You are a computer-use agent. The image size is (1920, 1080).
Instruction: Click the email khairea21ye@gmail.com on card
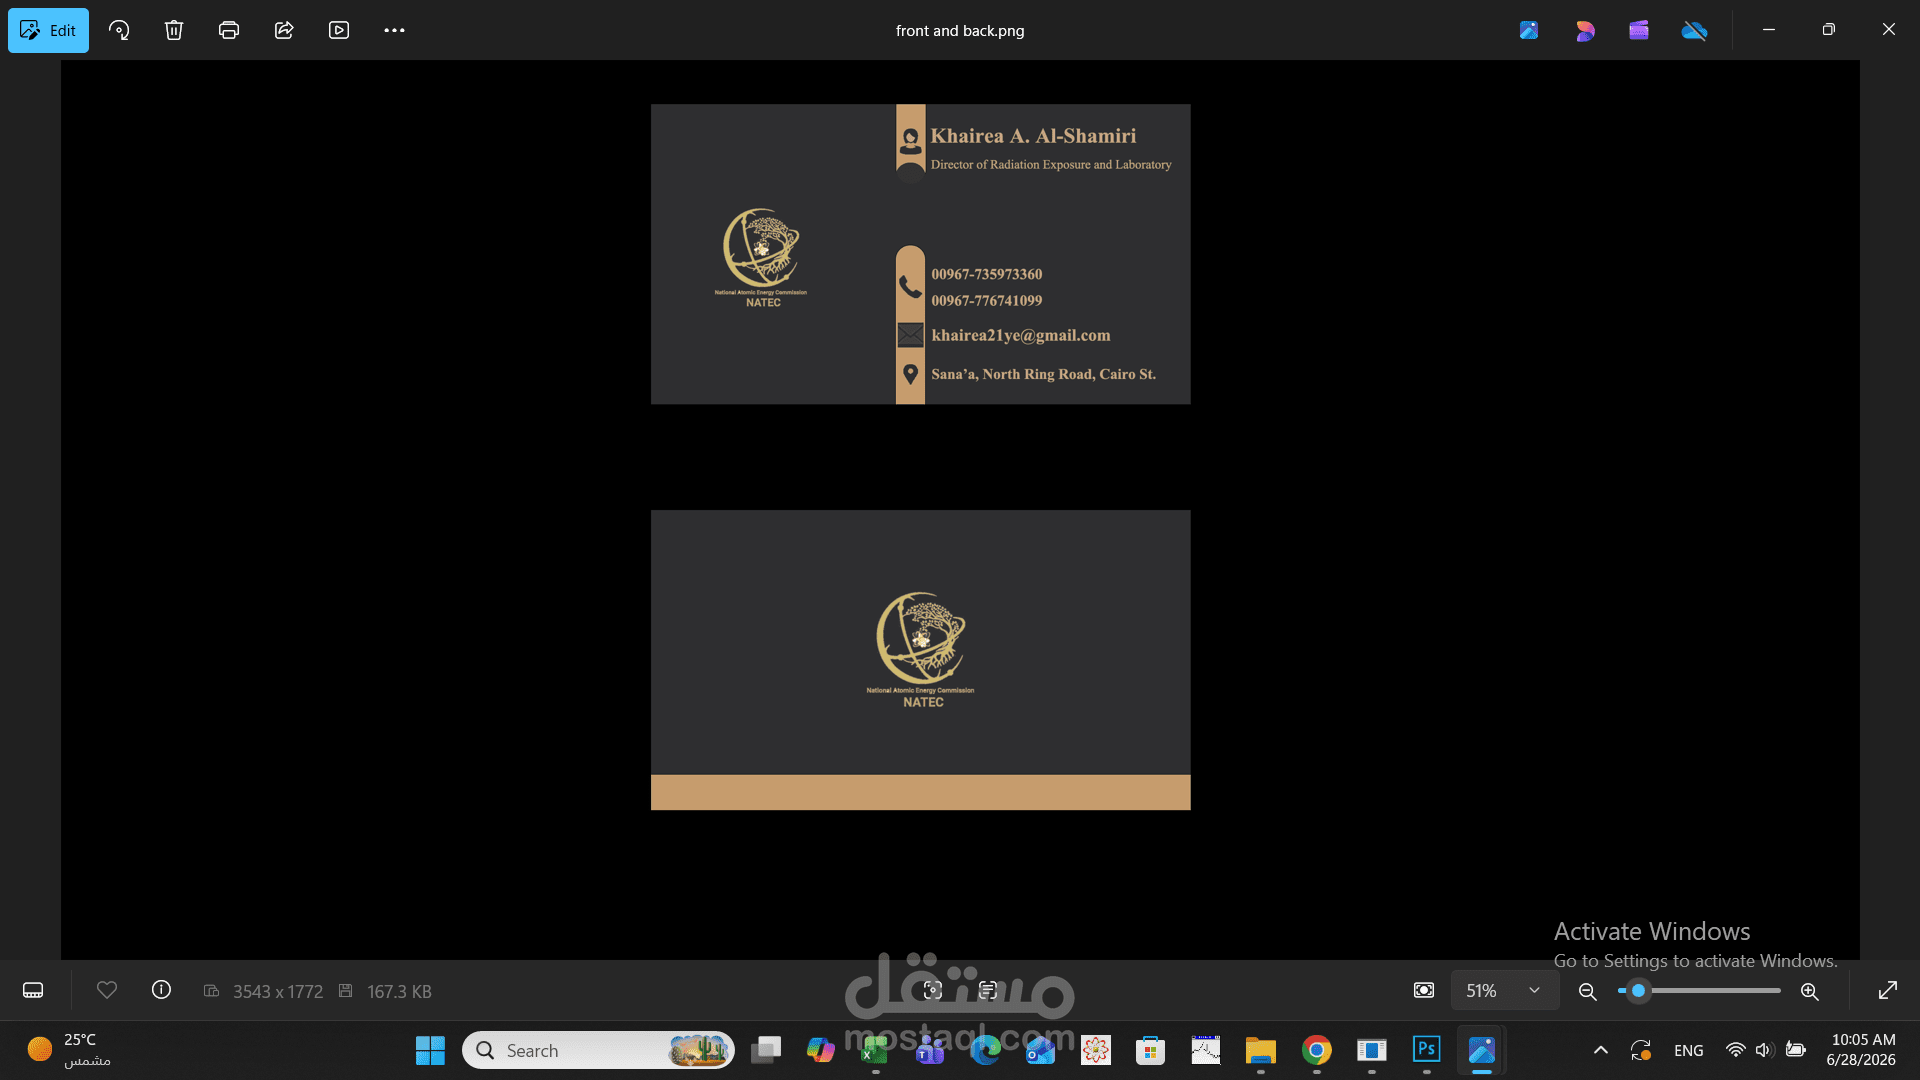[1021, 335]
